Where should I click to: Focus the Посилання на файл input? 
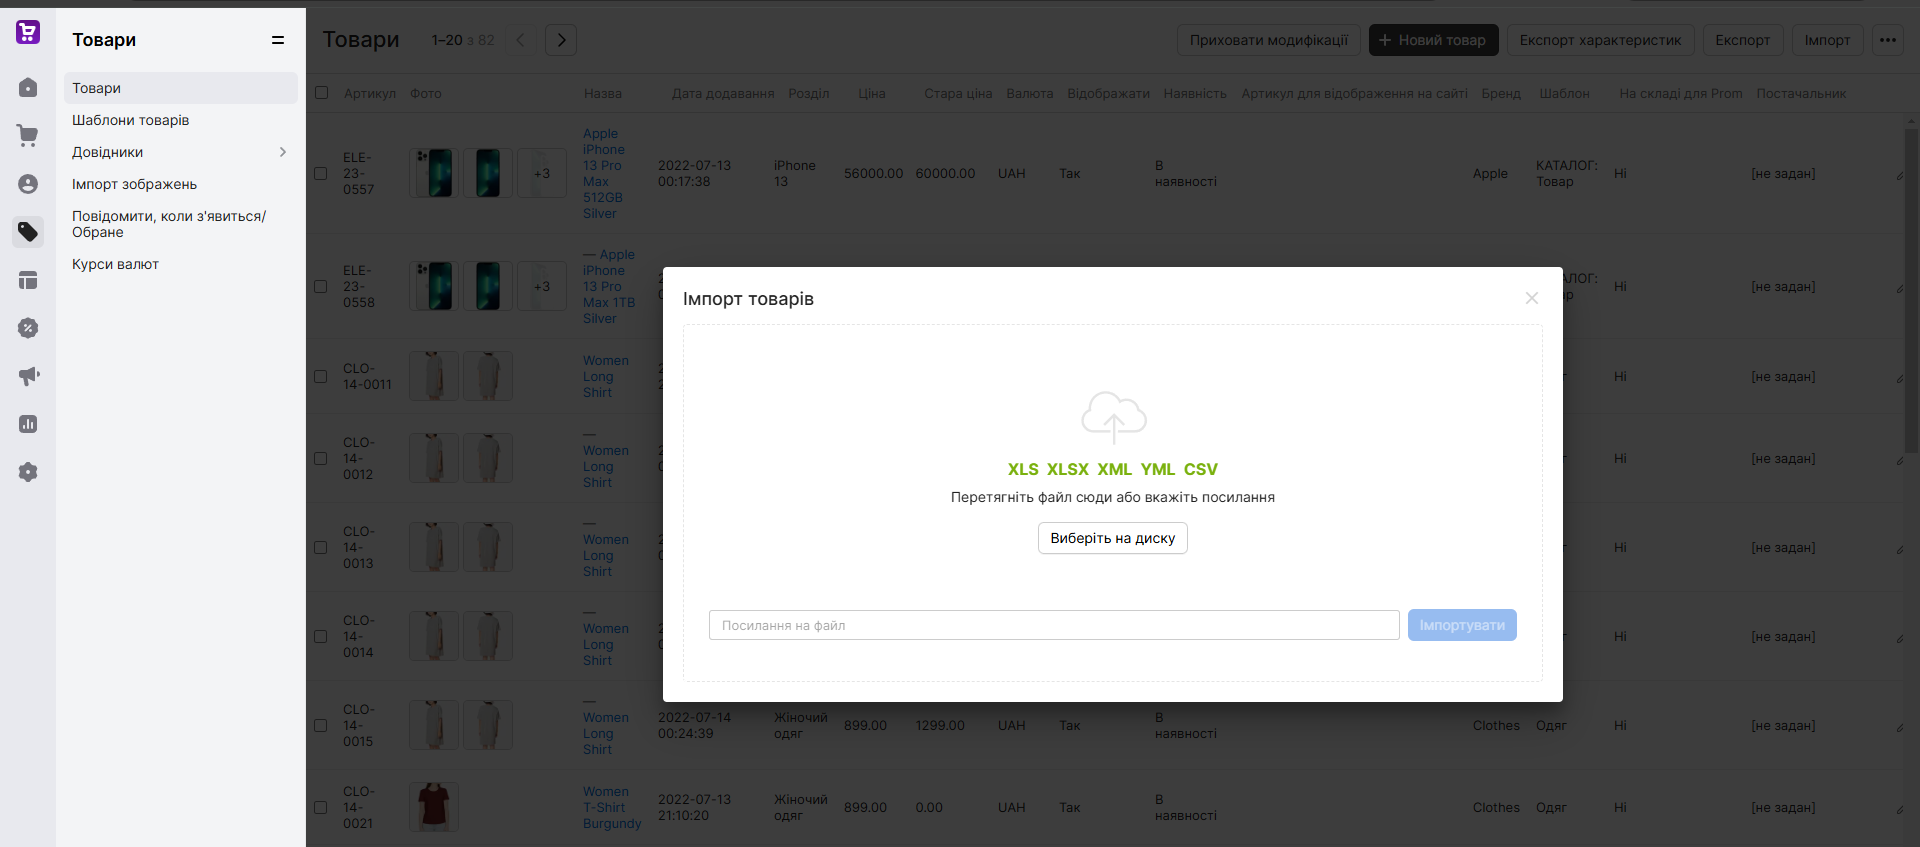pyautogui.click(x=1054, y=625)
